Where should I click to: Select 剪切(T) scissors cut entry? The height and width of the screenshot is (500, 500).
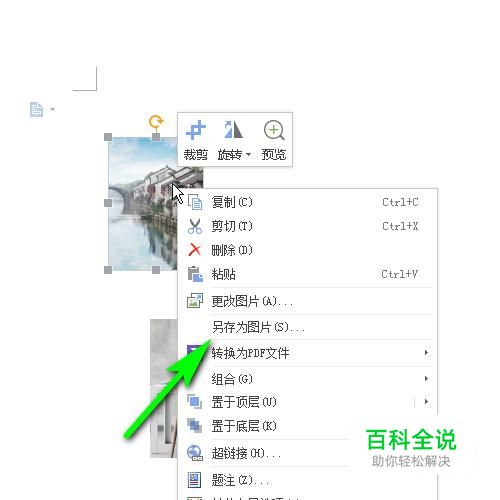tap(307, 226)
